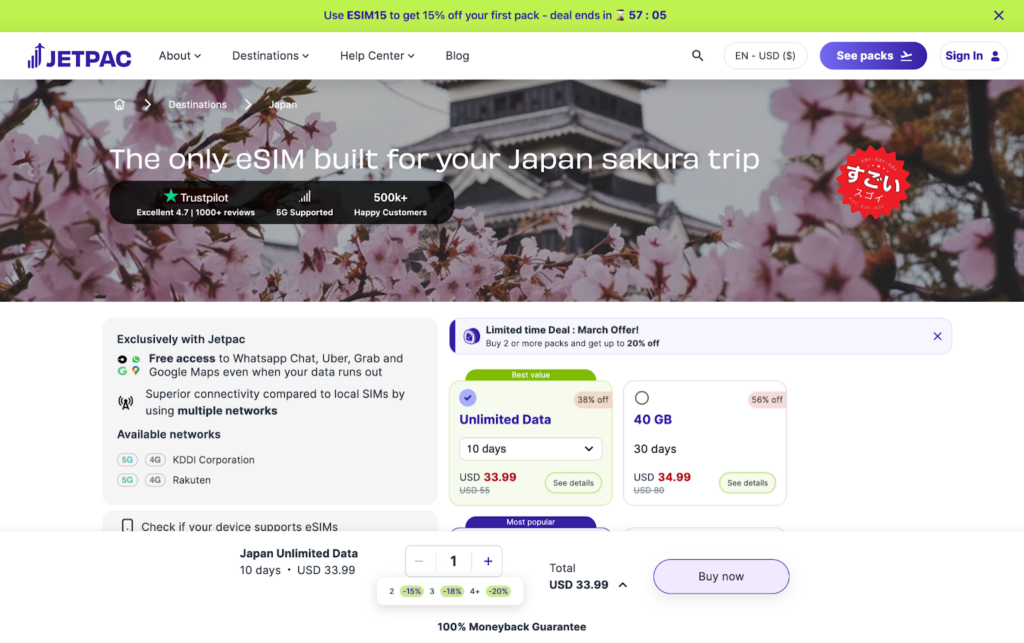Open the 10 days duration dropdown

(530, 448)
